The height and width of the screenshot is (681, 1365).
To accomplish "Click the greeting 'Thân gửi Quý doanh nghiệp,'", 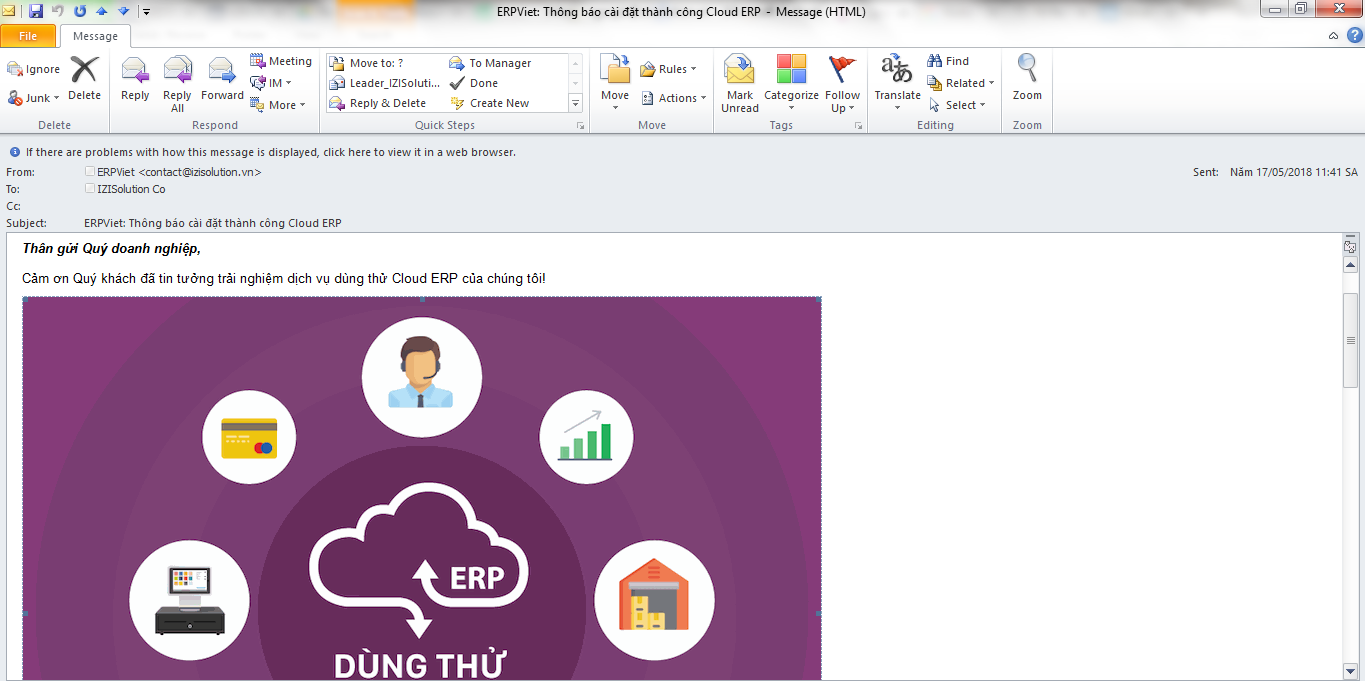I will tap(111, 249).
